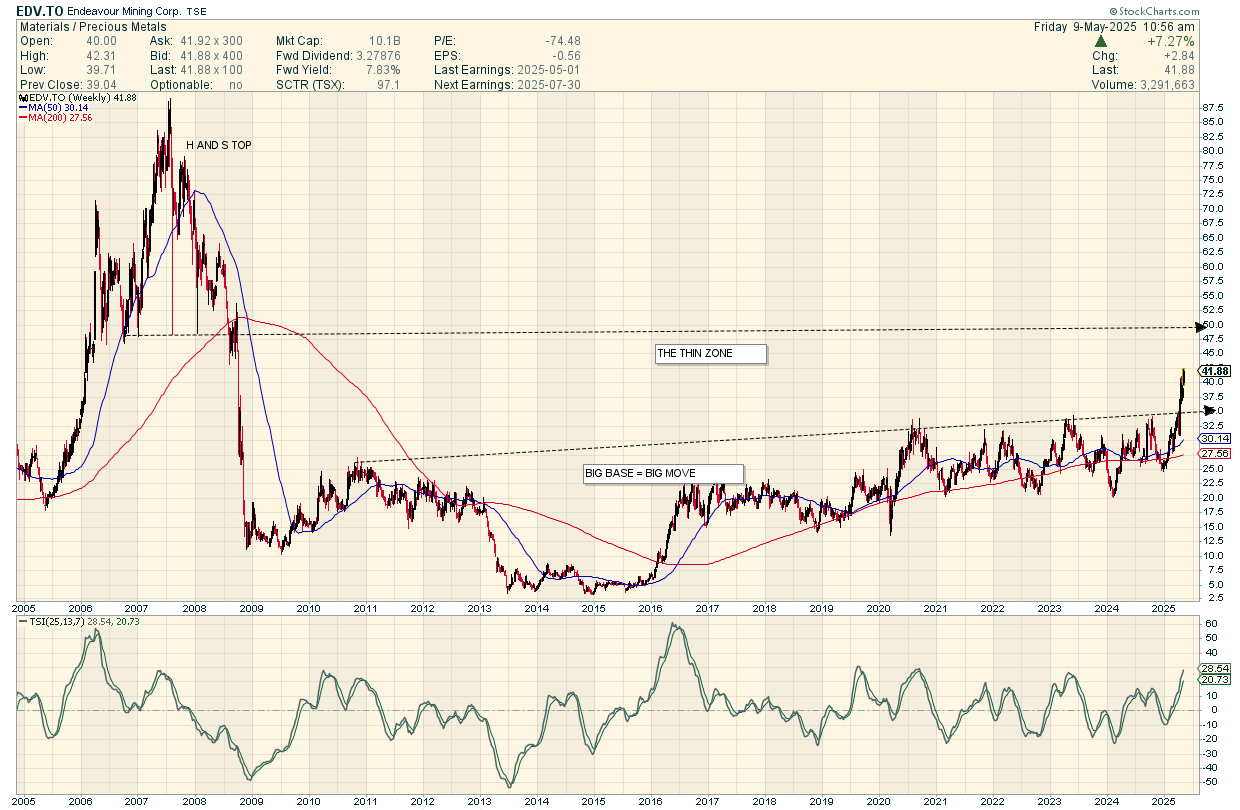Click the Next Earnings date 2025-07-30

click(546, 85)
